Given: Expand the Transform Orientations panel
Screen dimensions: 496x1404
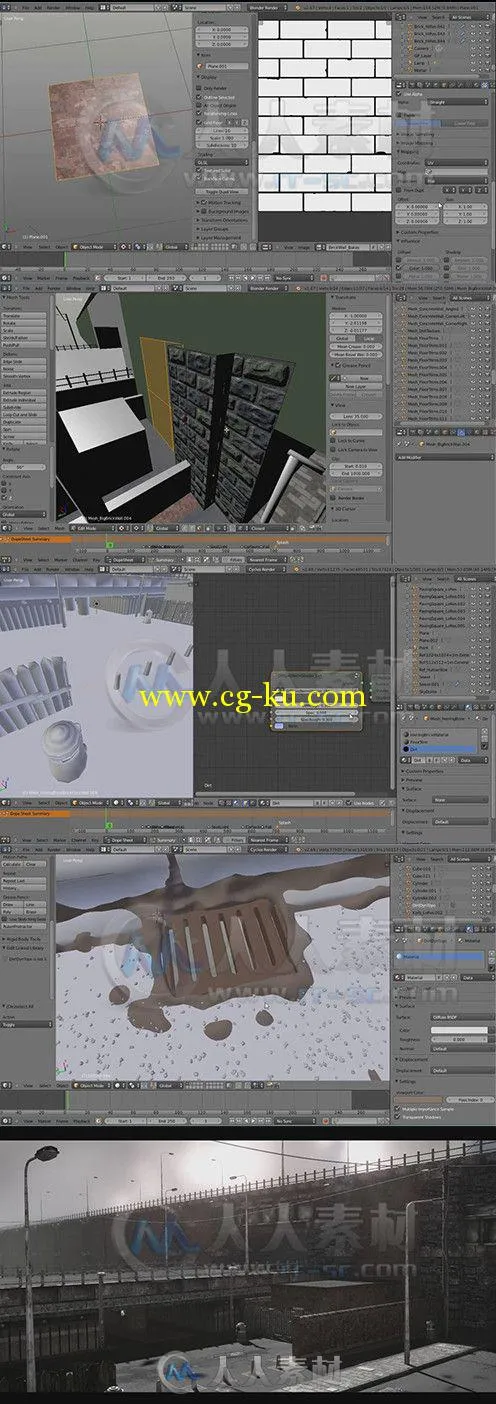Looking at the screenshot, I should pos(222,220).
